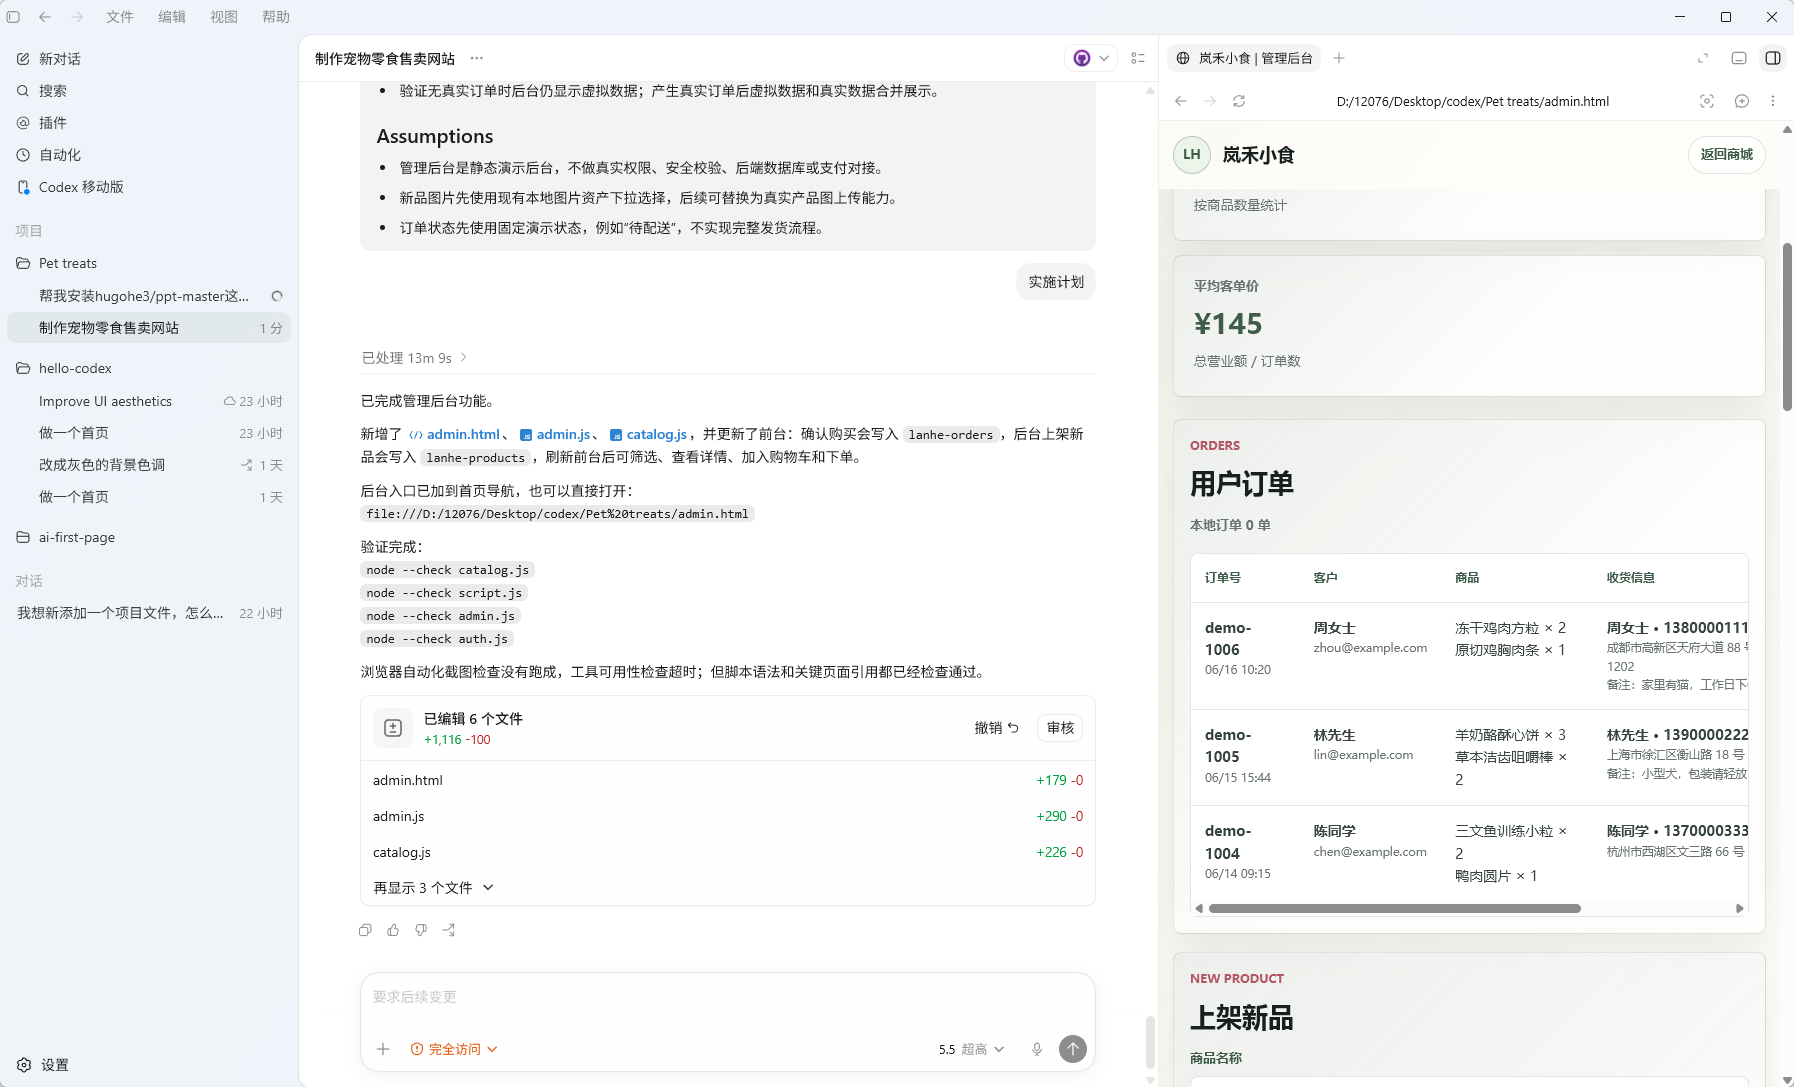Go forward with the title bar forward arrow
This screenshot has width=1794, height=1087.
pyautogui.click(x=77, y=17)
